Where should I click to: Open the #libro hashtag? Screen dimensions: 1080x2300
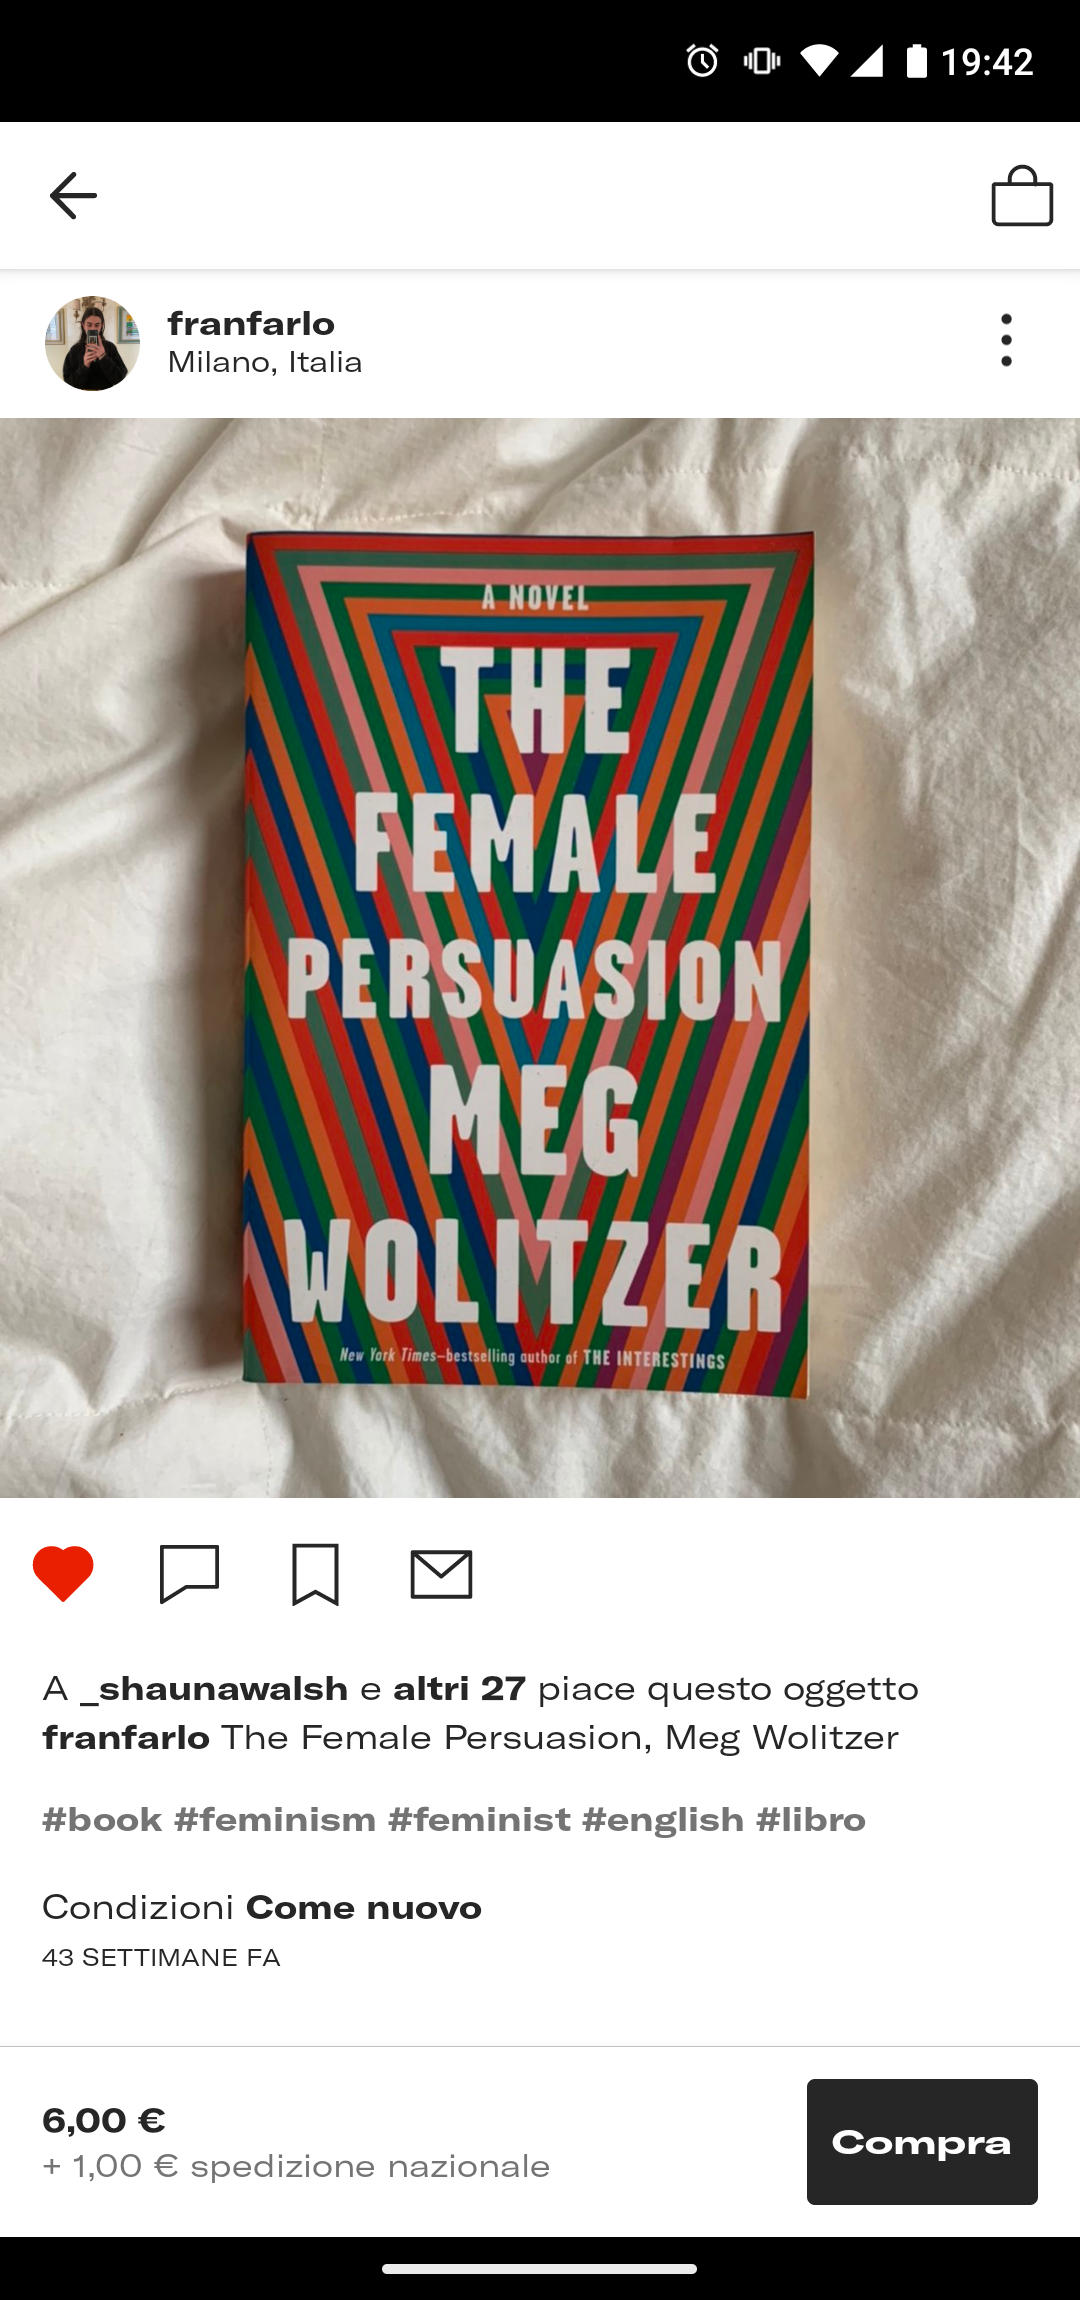(811, 1820)
